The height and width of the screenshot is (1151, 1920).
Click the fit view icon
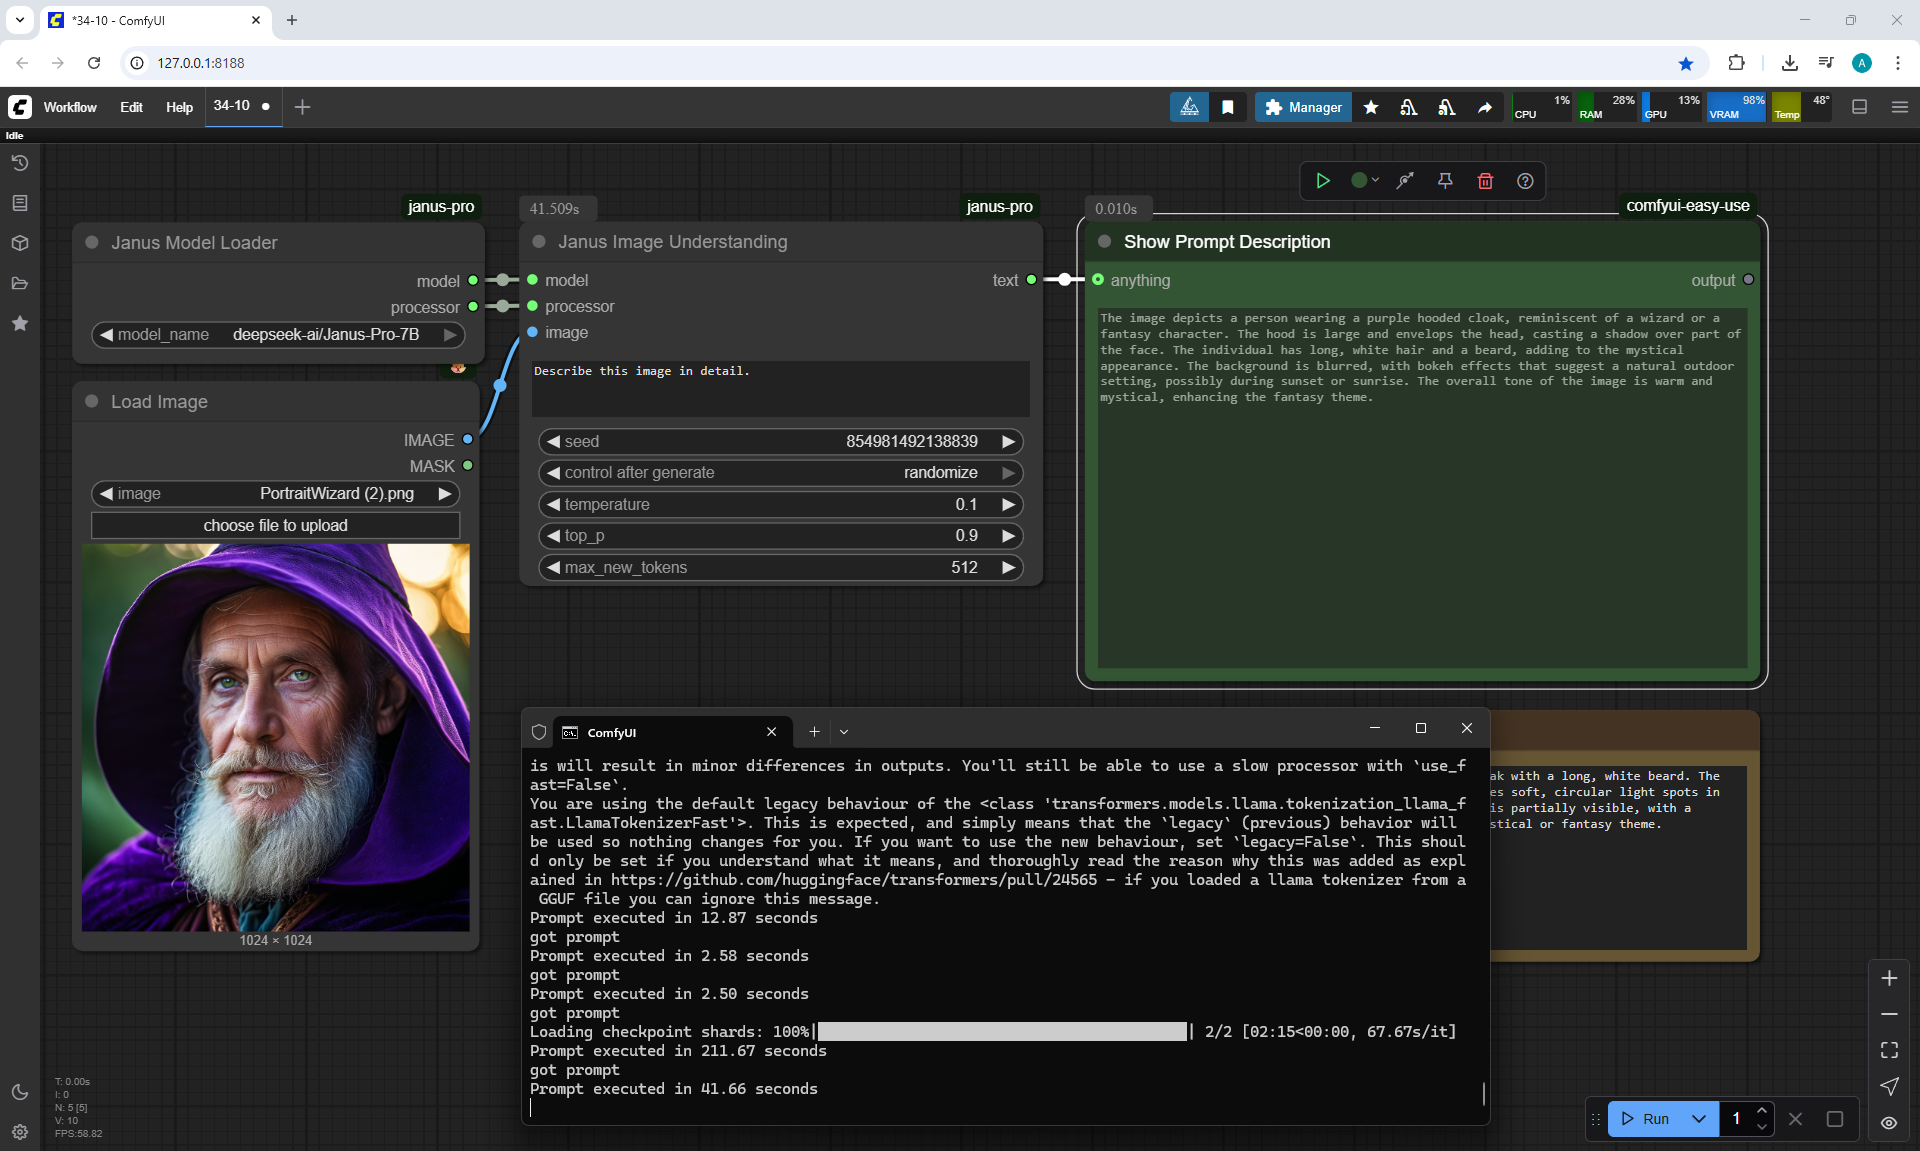[1889, 1050]
